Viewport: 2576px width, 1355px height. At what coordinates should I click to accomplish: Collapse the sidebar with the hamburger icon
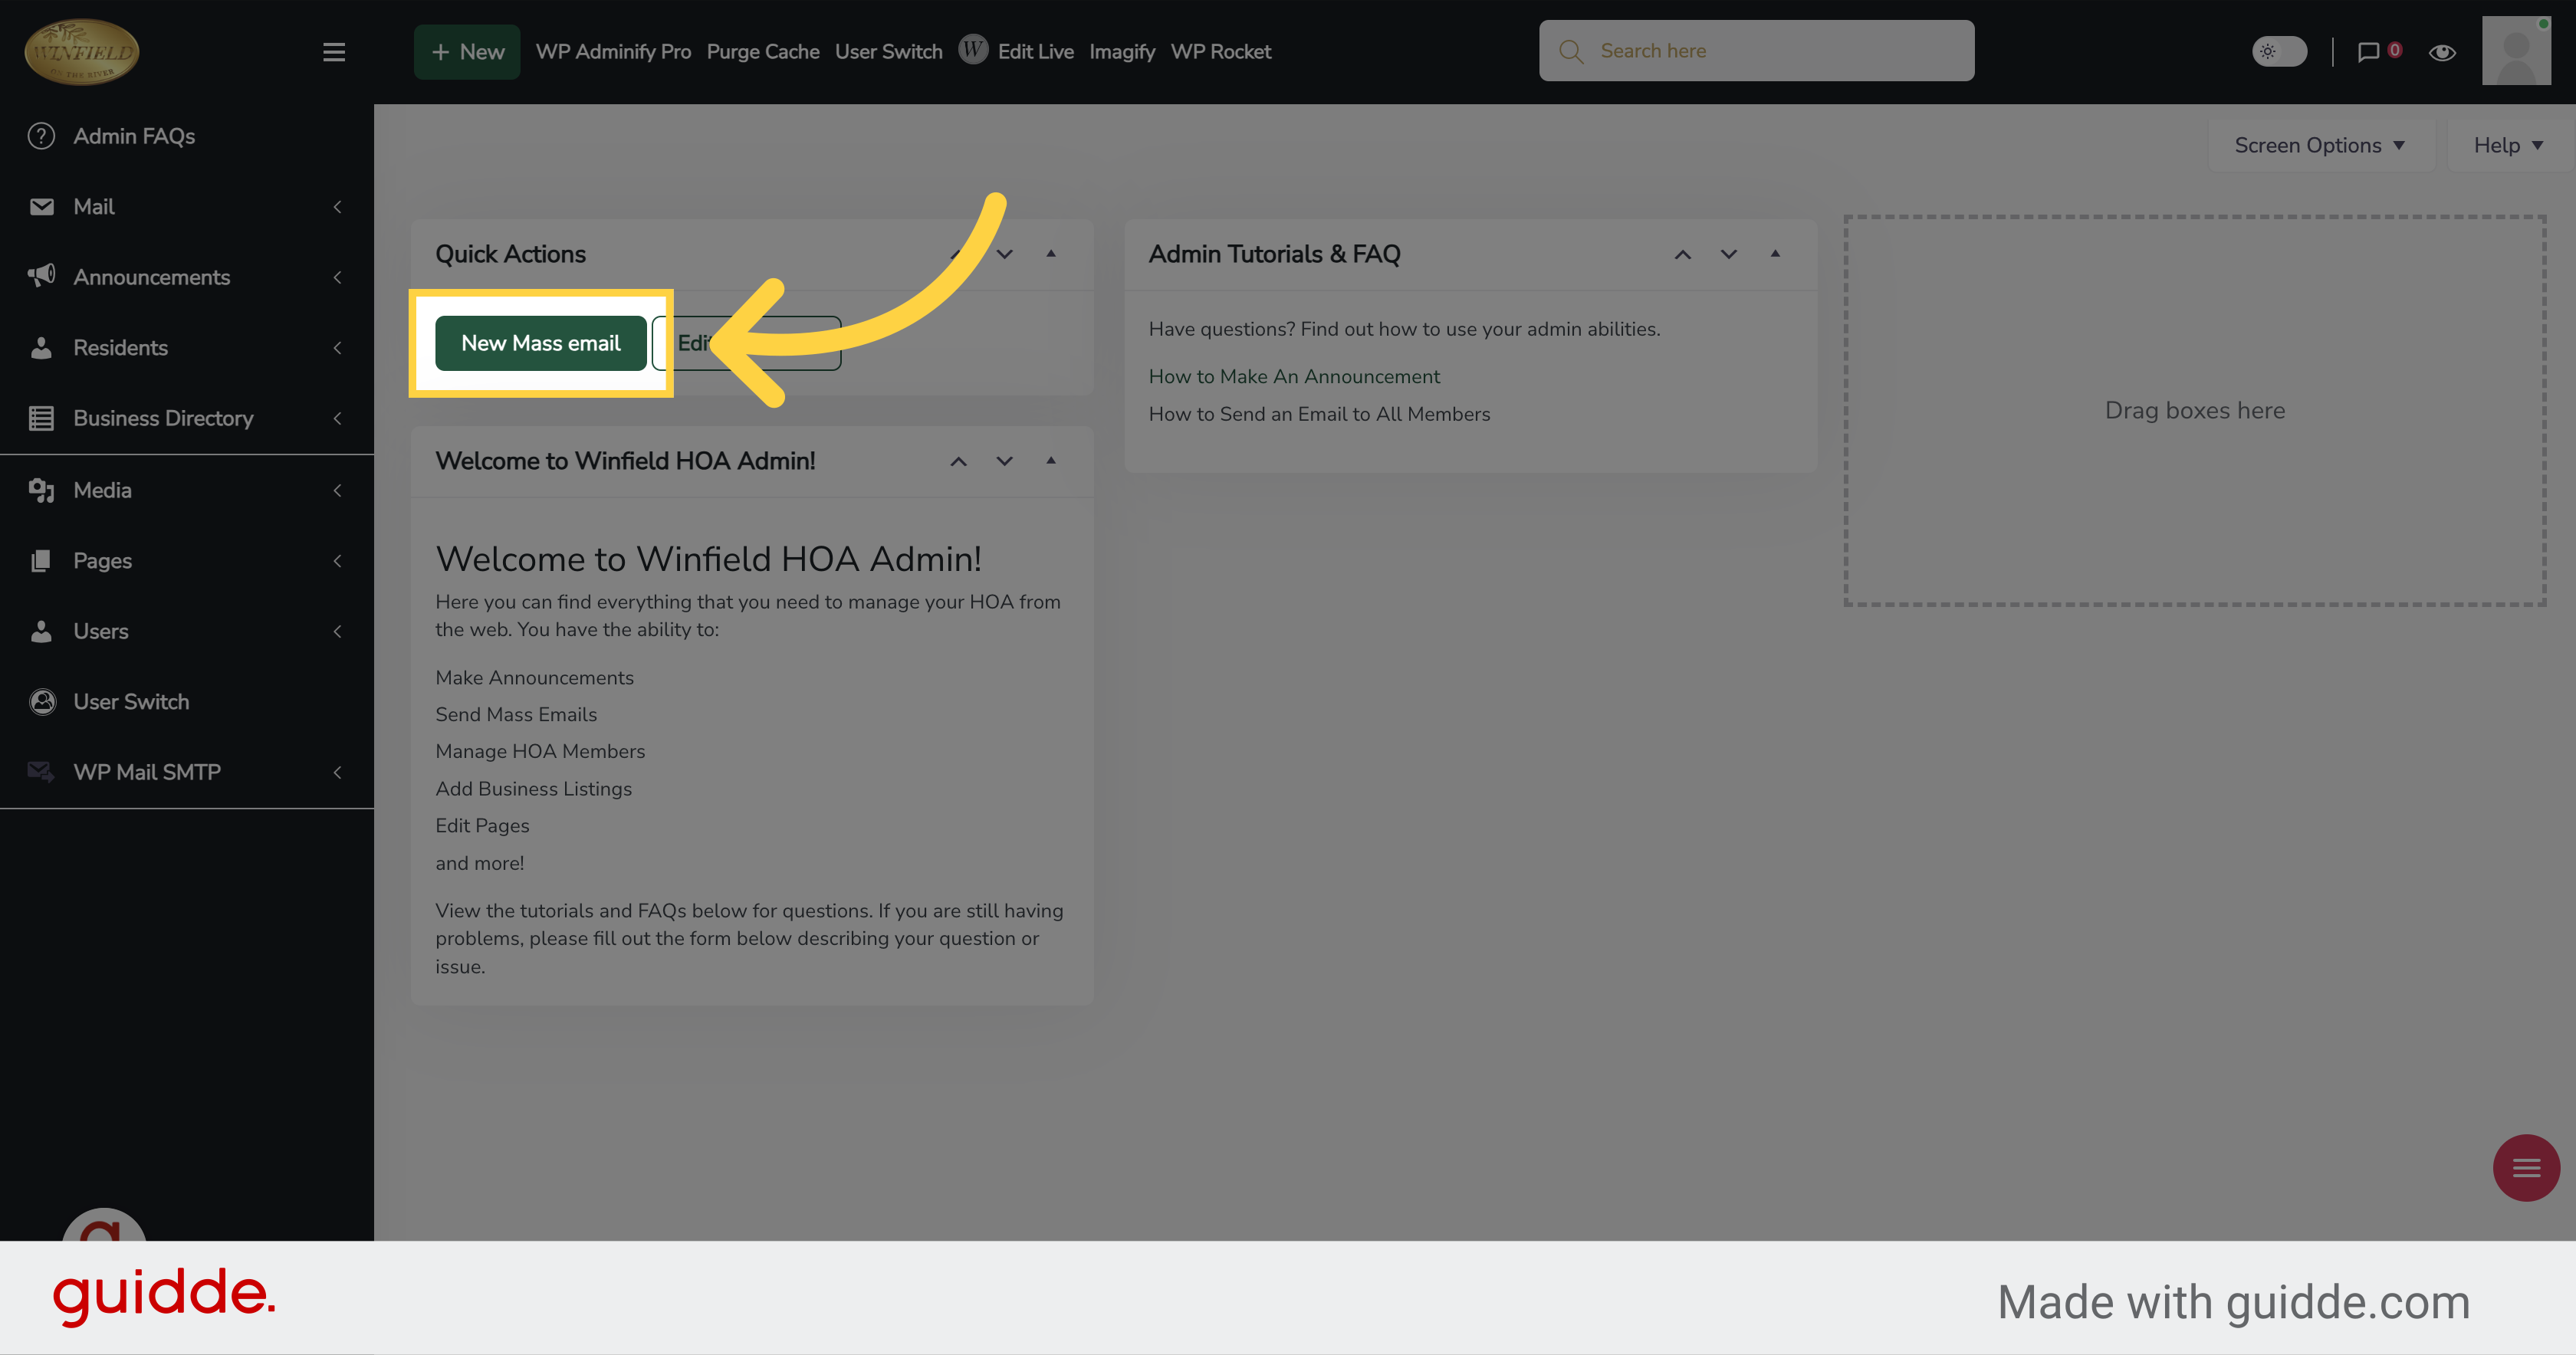coord(334,52)
